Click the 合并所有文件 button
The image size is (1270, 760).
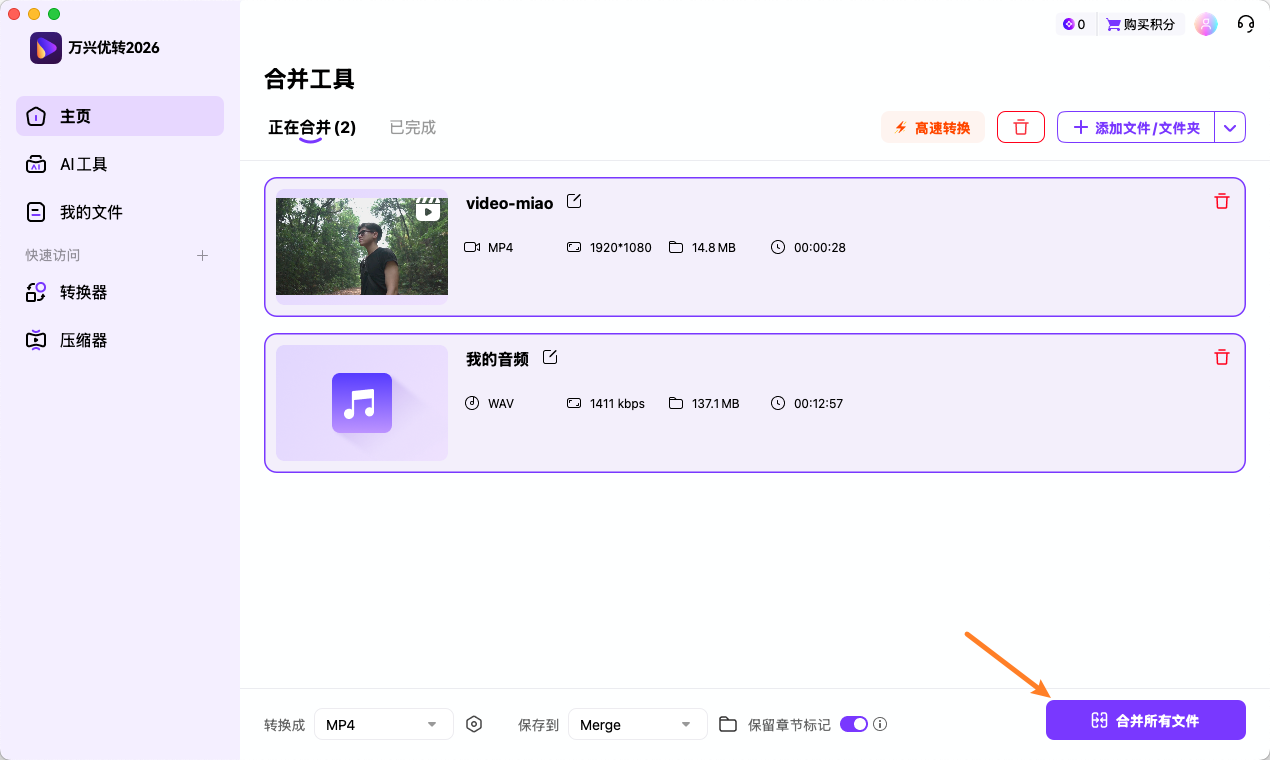[x=1145, y=719]
